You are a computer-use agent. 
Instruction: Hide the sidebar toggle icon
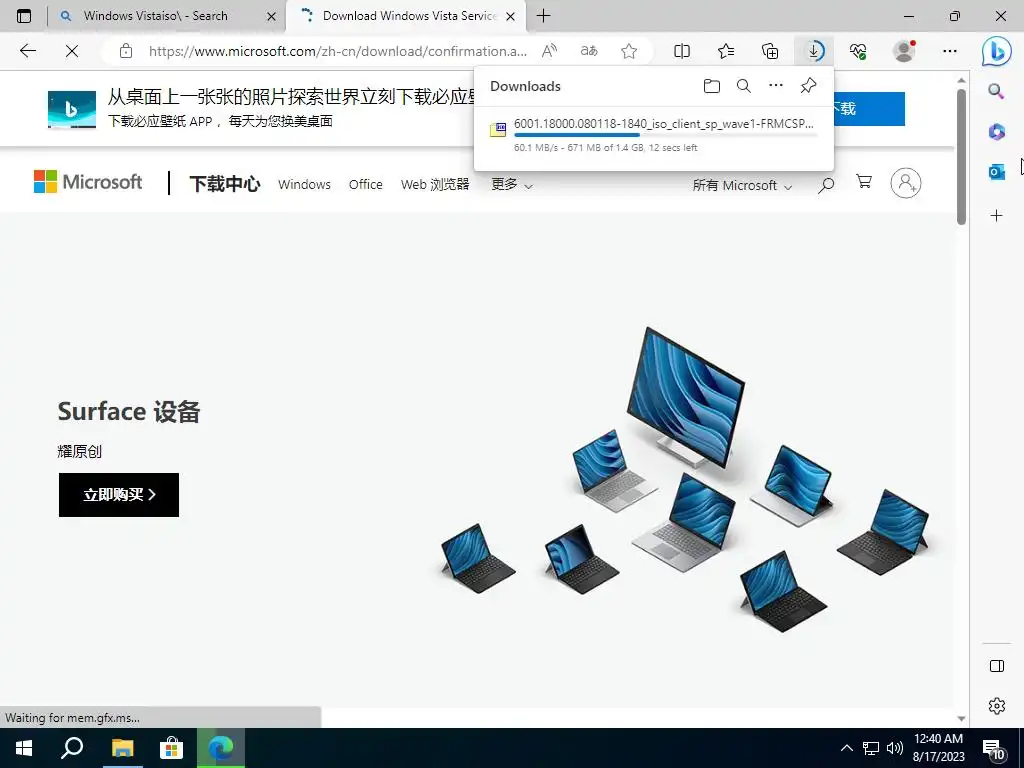pos(997,666)
